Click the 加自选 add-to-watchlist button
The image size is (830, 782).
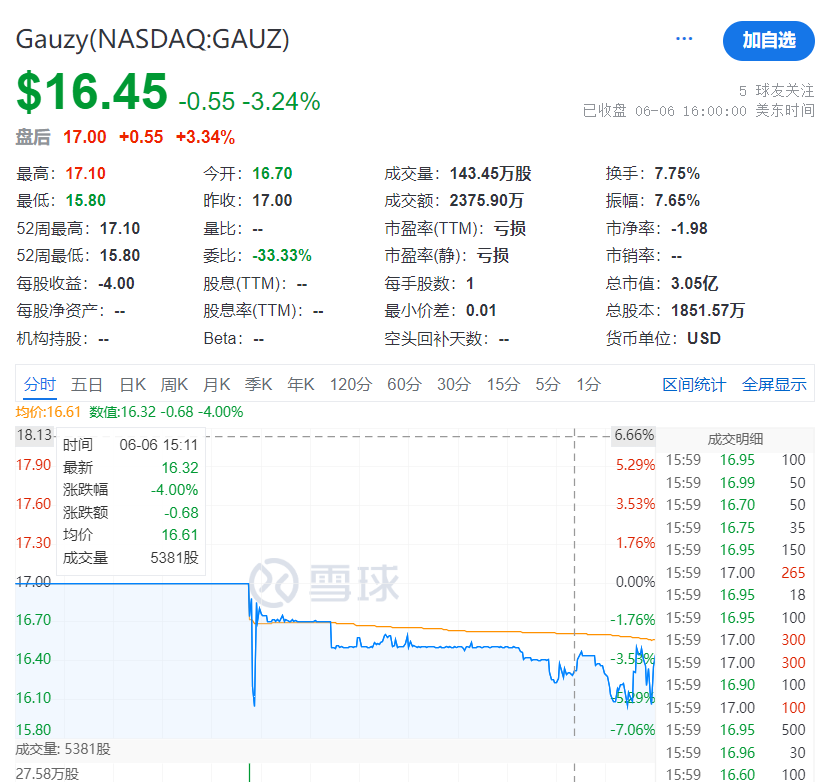(x=769, y=41)
